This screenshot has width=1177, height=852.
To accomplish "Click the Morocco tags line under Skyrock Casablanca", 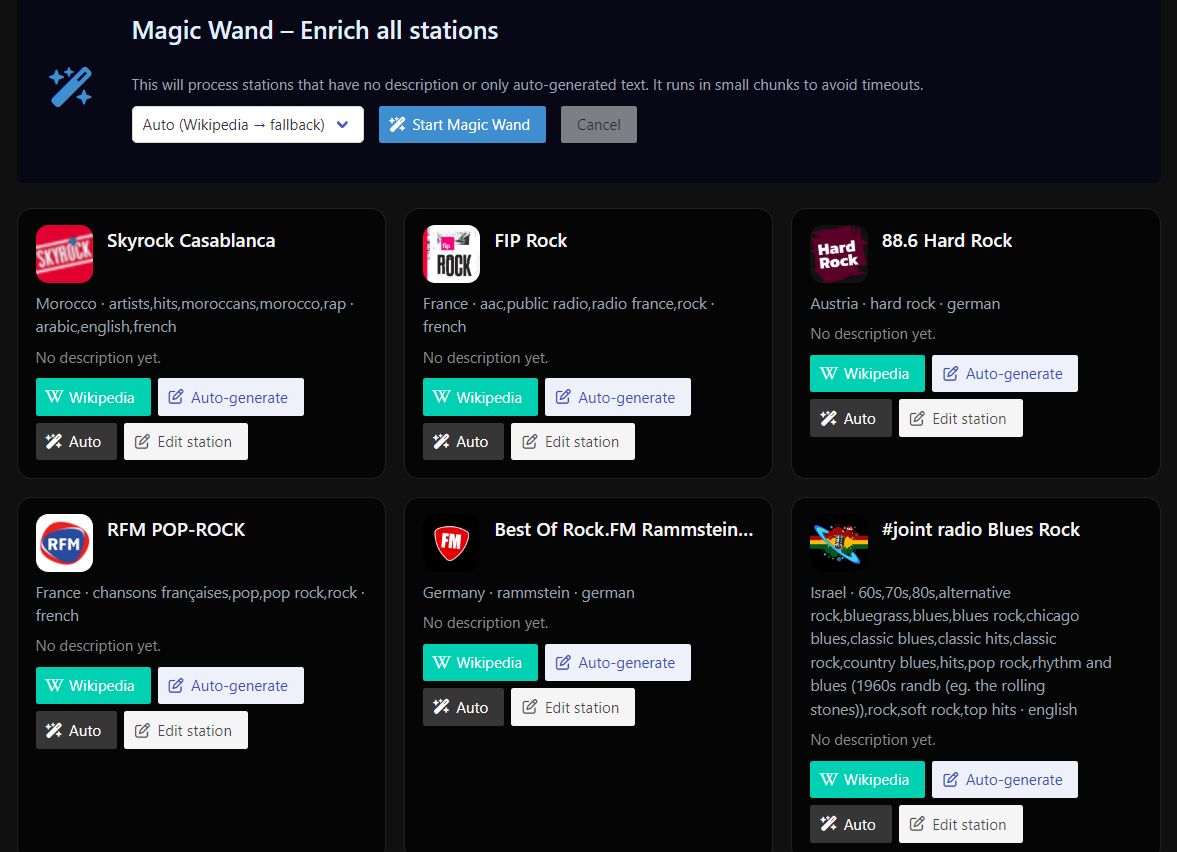I will coord(195,315).
